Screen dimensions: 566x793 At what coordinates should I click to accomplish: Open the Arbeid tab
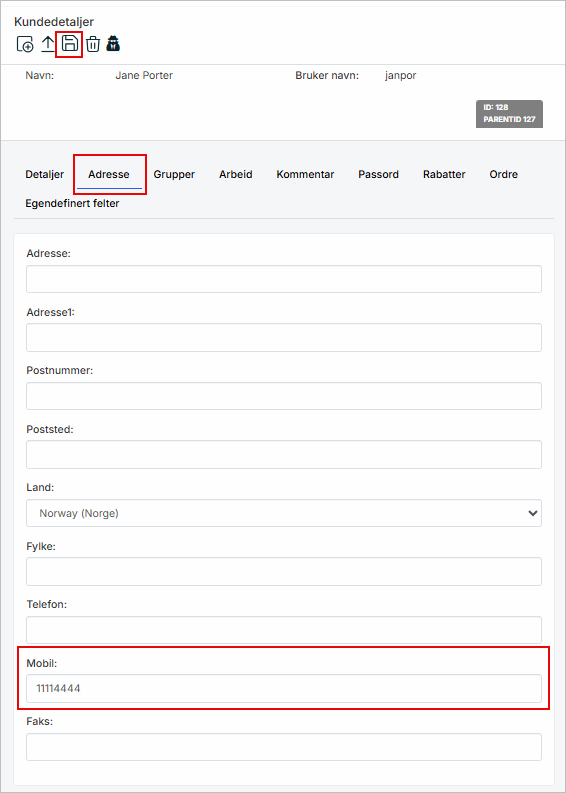pyautogui.click(x=236, y=174)
